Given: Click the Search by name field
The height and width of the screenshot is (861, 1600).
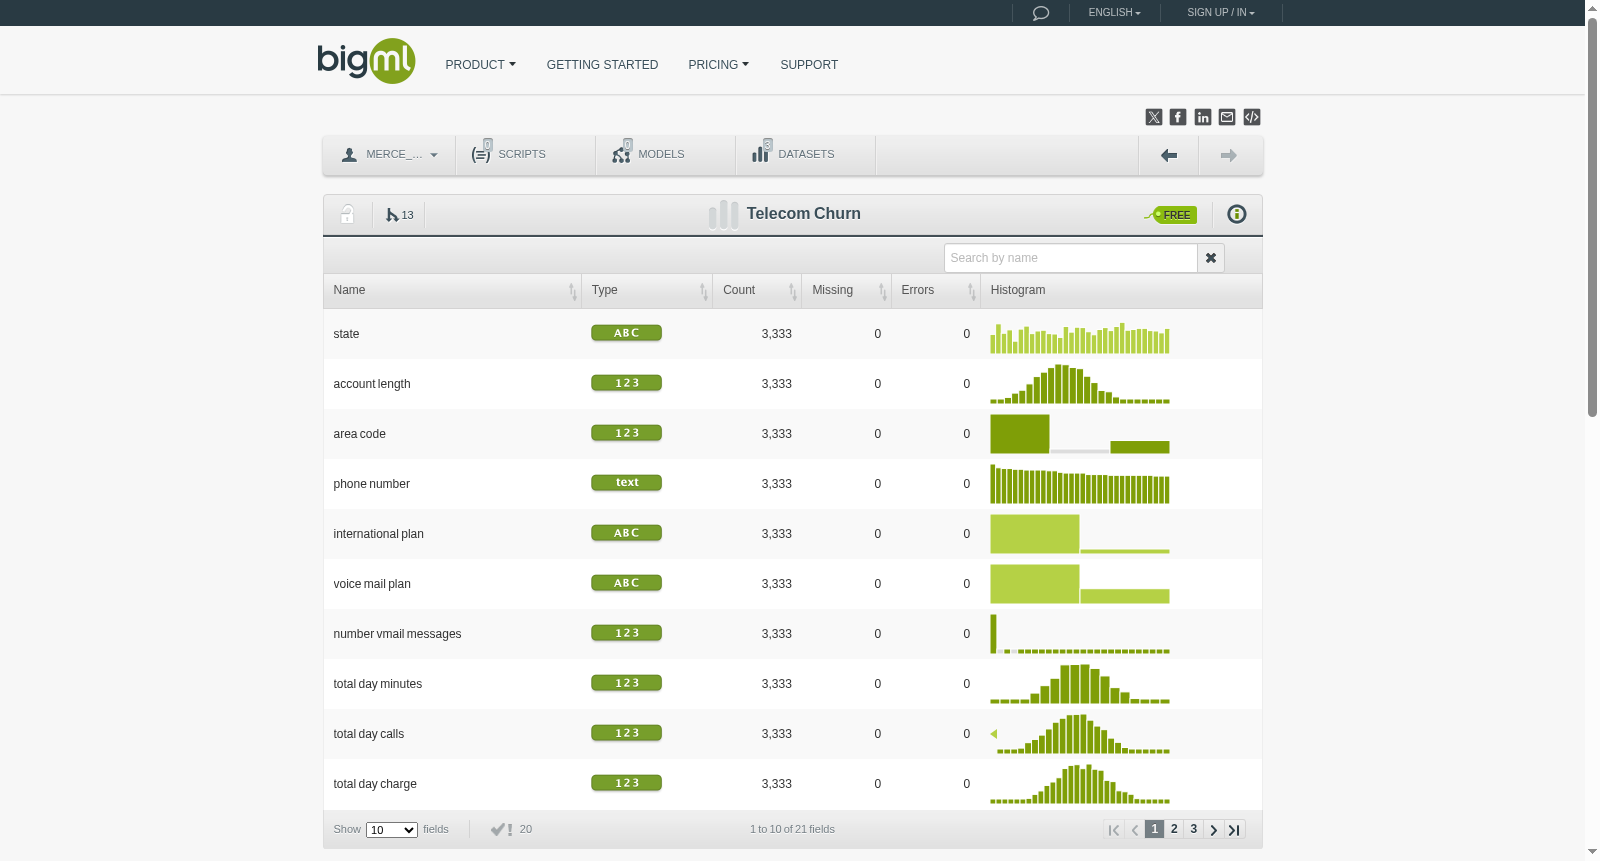Looking at the screenshot, I should 1070,258.
